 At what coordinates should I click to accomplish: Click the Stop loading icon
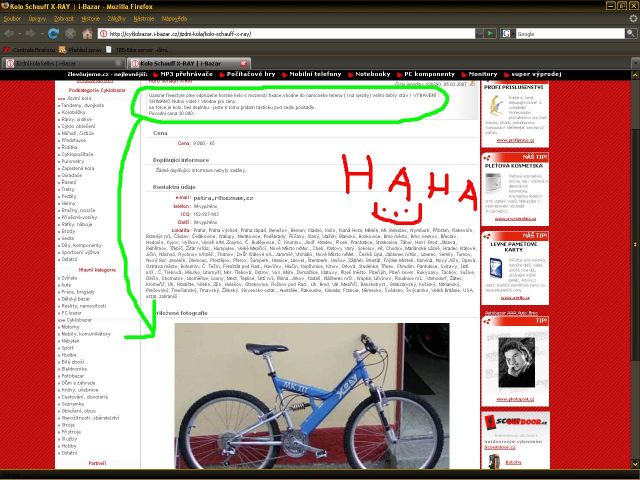69,33
